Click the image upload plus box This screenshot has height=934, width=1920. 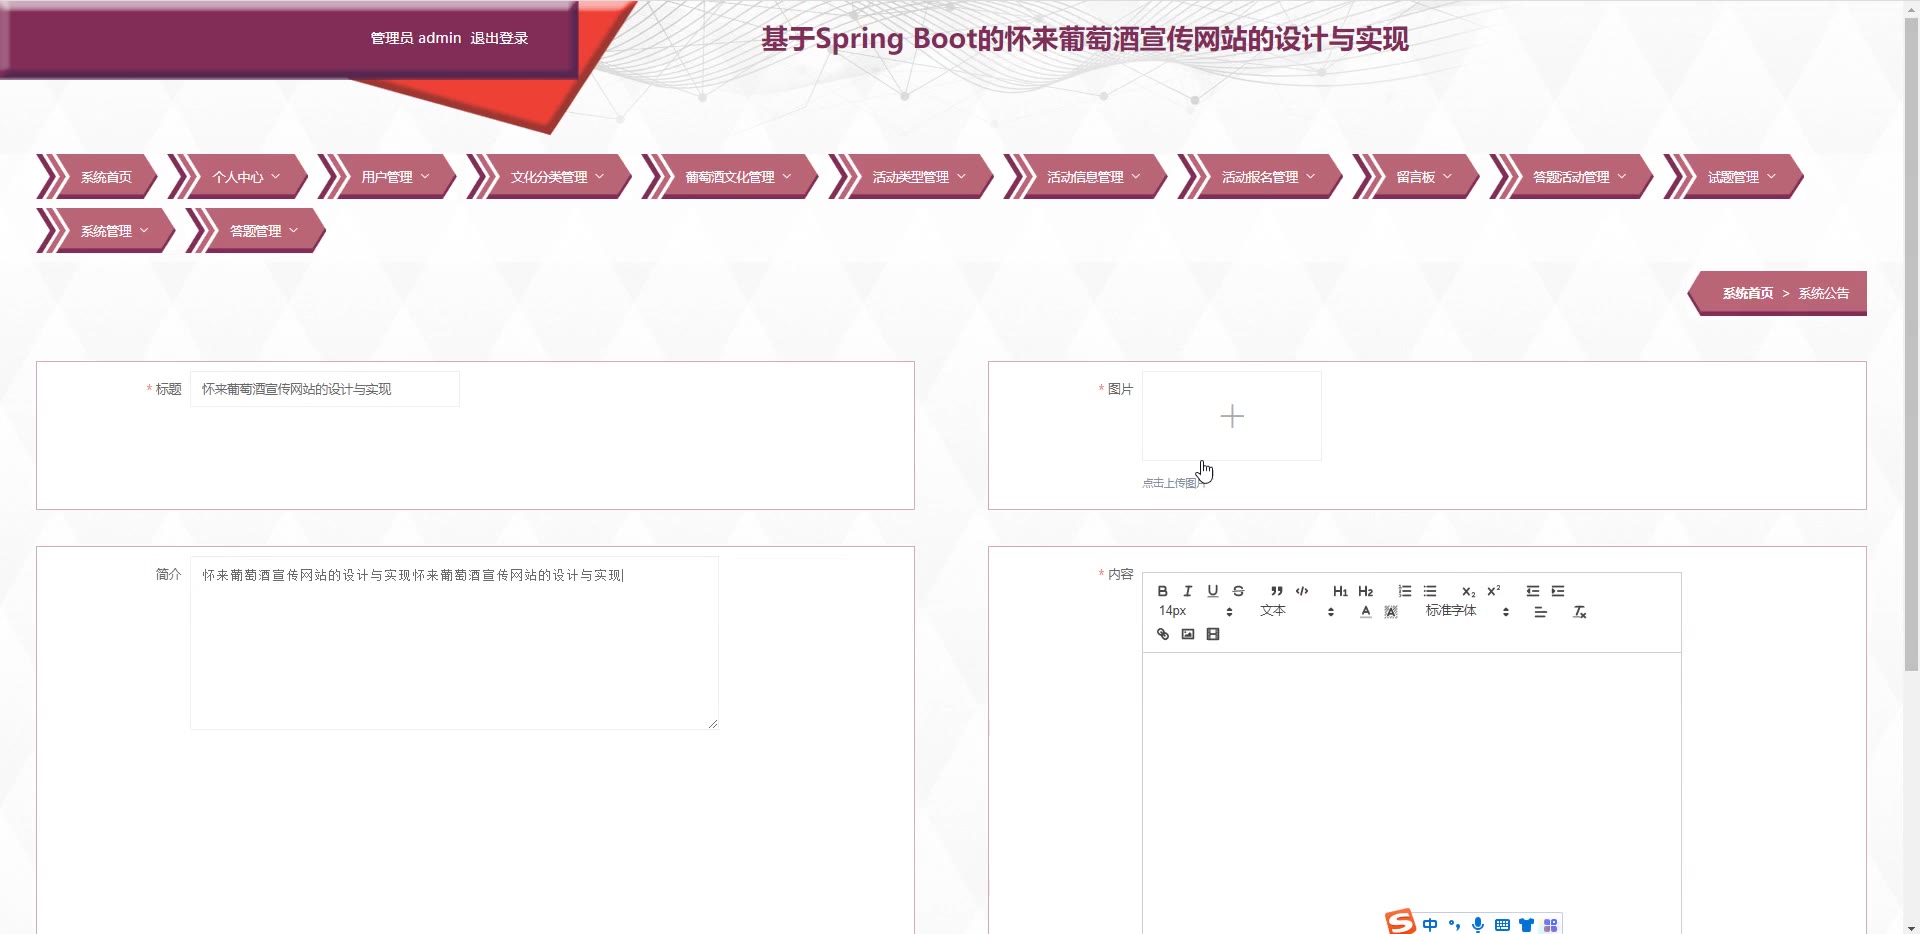1232,416
